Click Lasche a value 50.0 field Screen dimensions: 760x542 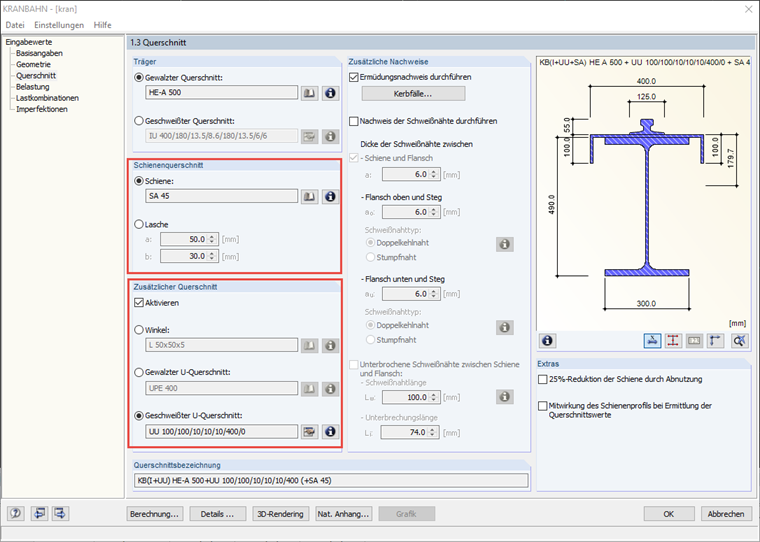pos(189,239)
